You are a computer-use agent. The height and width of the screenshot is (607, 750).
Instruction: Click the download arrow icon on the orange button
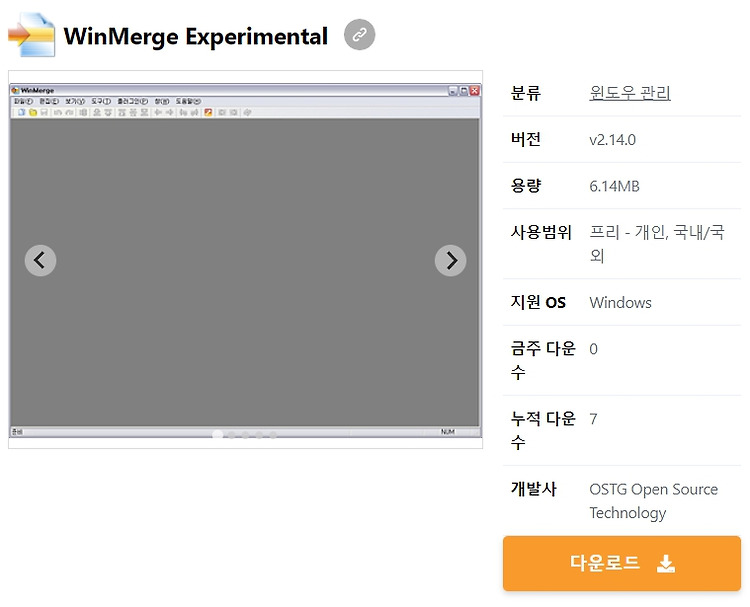point(666,563)
